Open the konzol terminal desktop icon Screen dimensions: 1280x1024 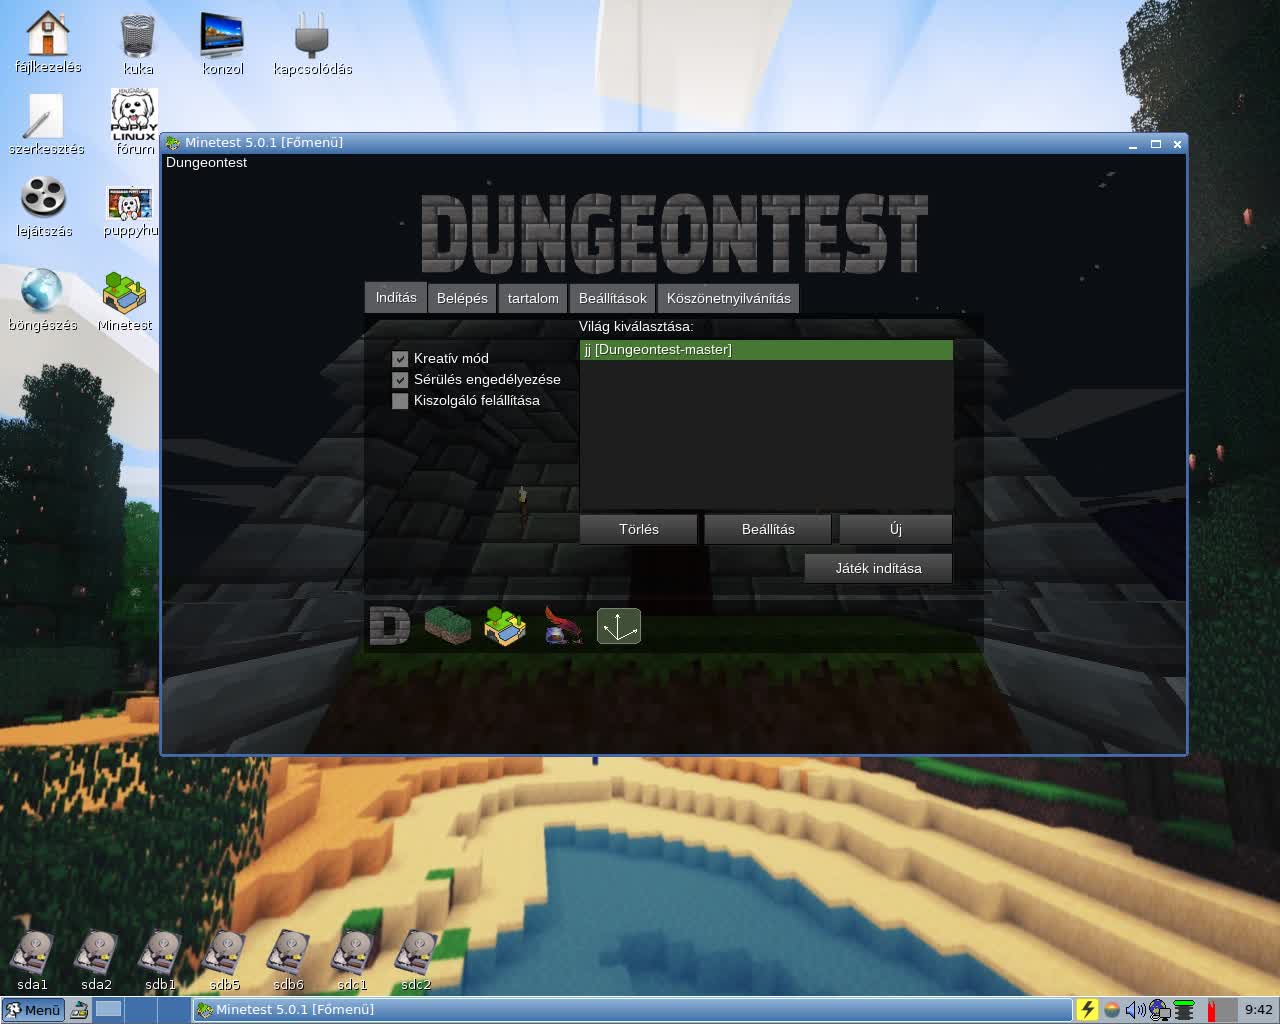point(222,45)
